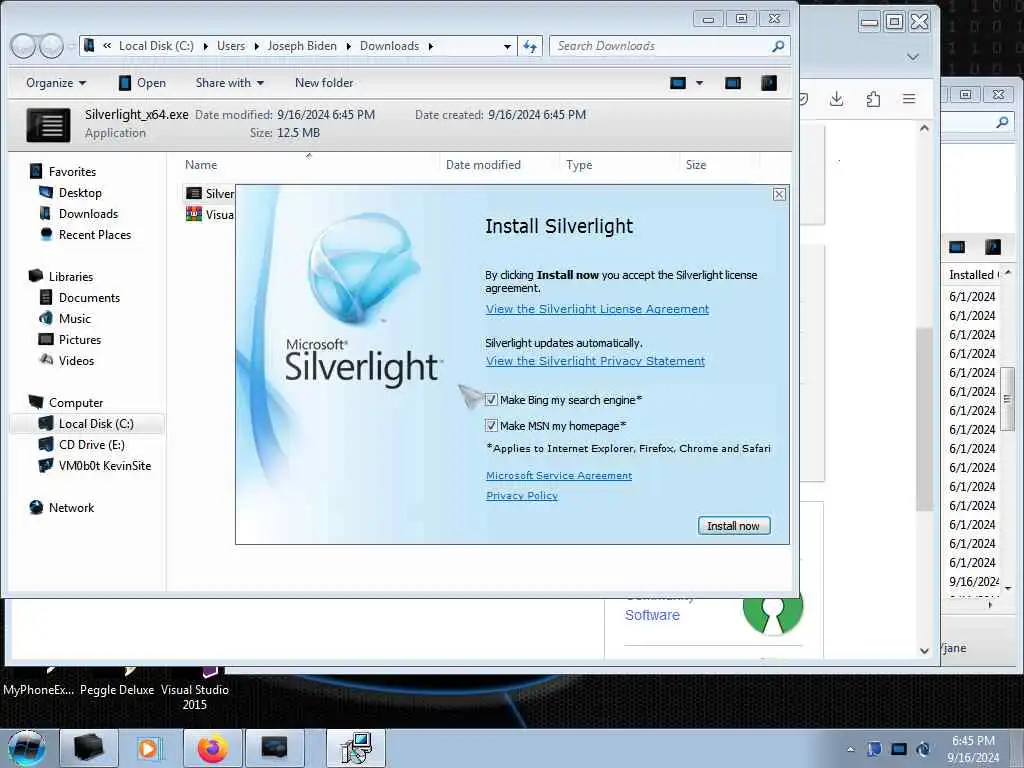Select Recent Places under Favorites
Image resolution: width=1024 pixels, height=768 pixels.
point(95,234)
